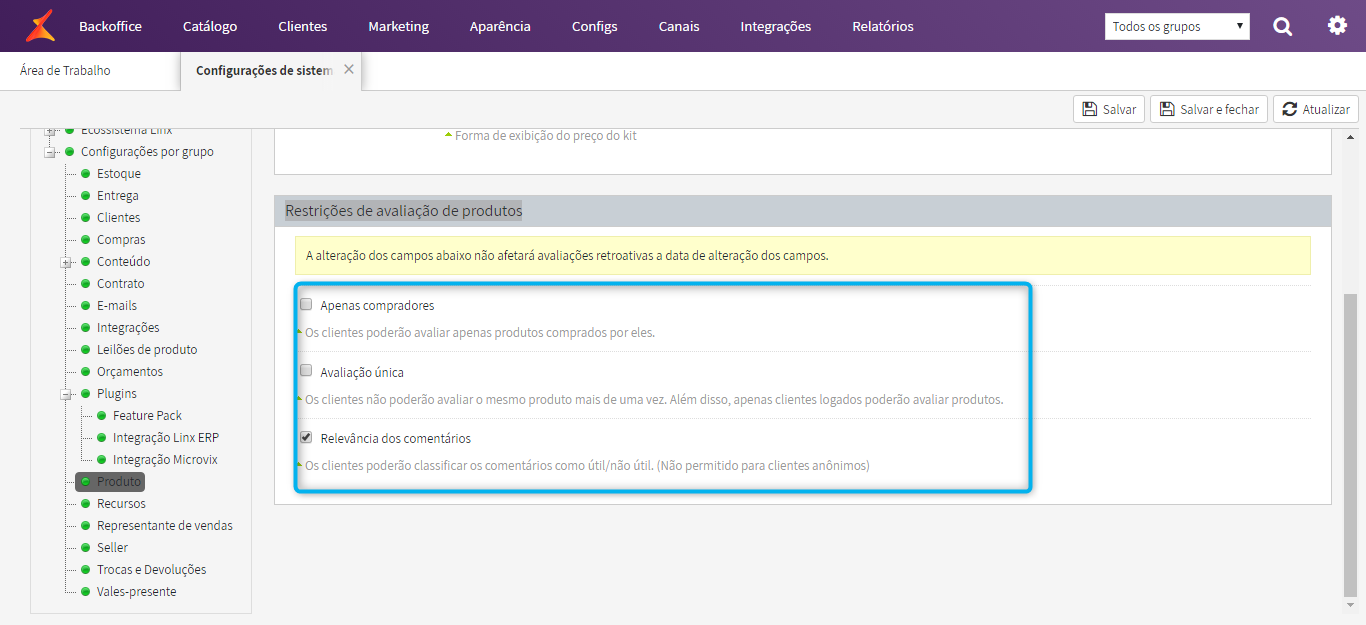This screenshot has width=1366, height=625.
Task: Open the Todos os grupos dropdown
Action: click(x=1177, y=26)
